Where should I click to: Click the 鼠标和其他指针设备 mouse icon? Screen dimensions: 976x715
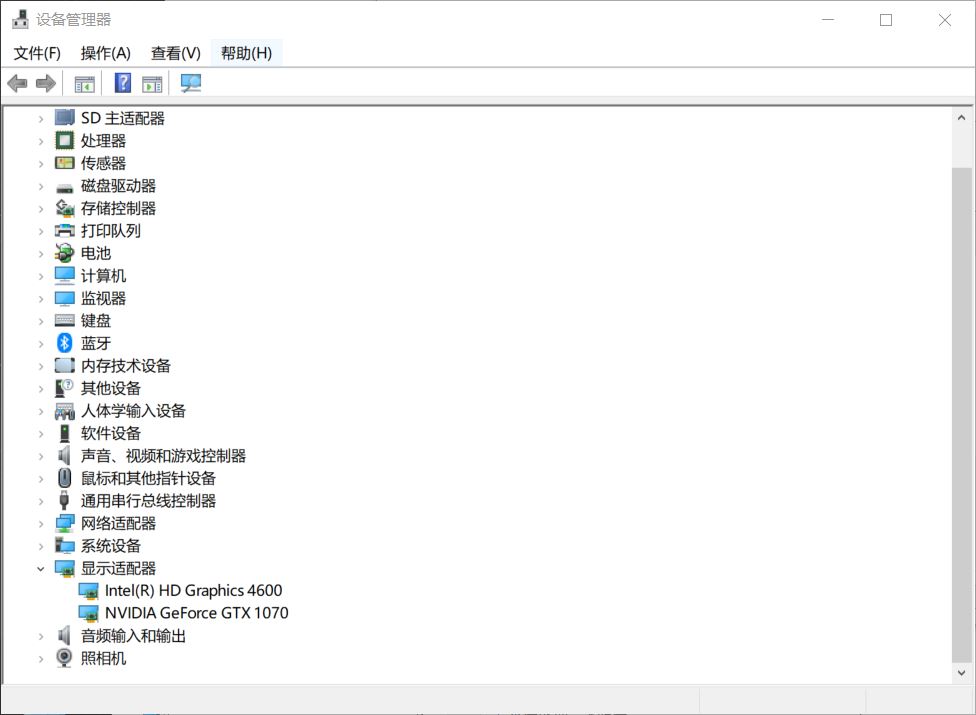[65, 478]
